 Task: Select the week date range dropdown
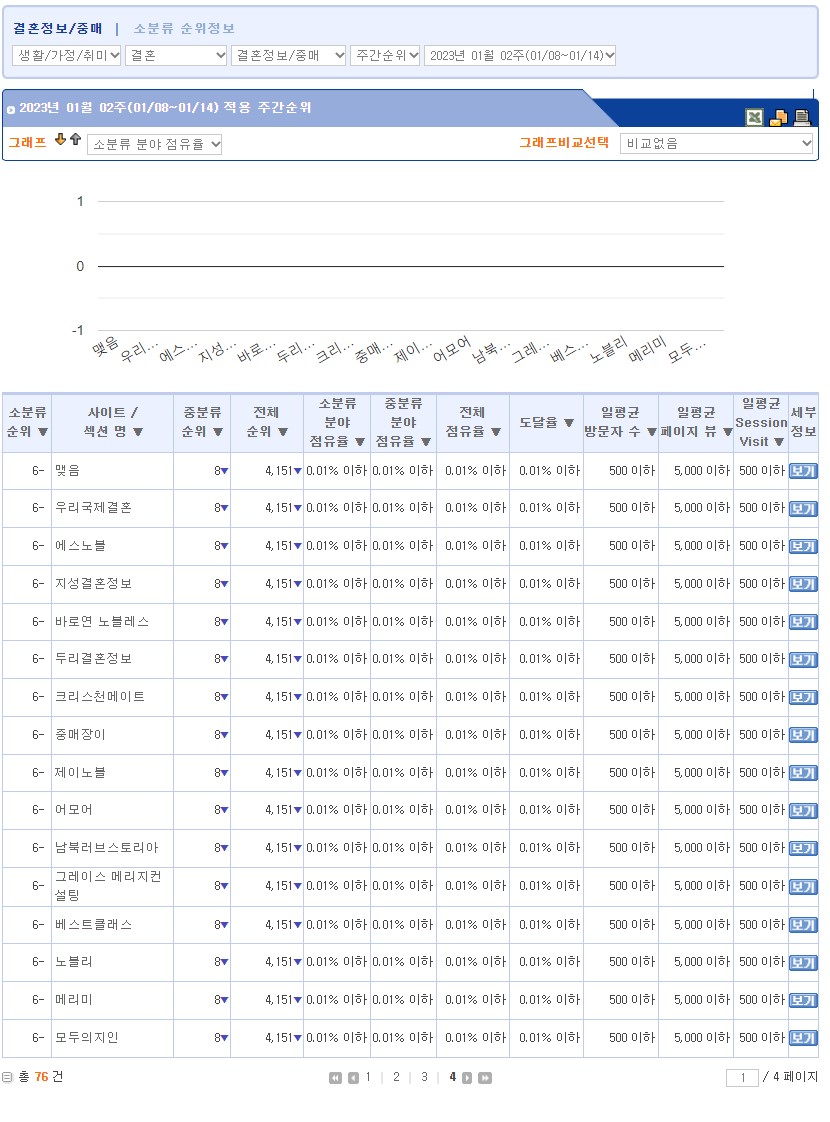point(520,56)
